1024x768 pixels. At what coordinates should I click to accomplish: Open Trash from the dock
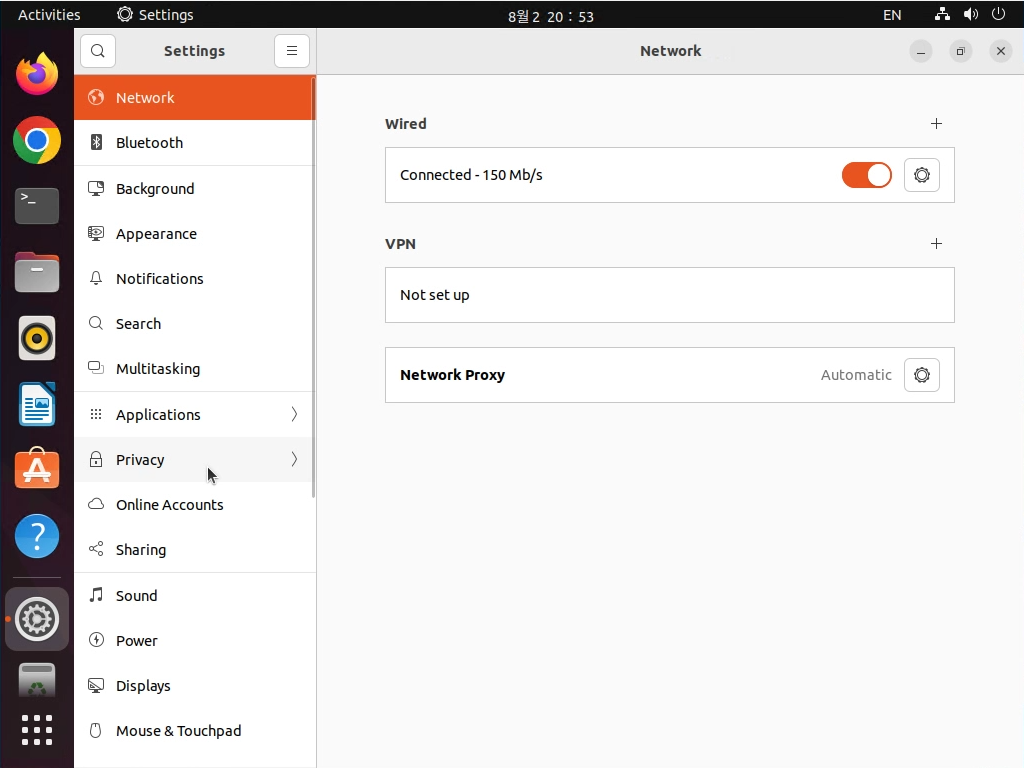[37, 681]
